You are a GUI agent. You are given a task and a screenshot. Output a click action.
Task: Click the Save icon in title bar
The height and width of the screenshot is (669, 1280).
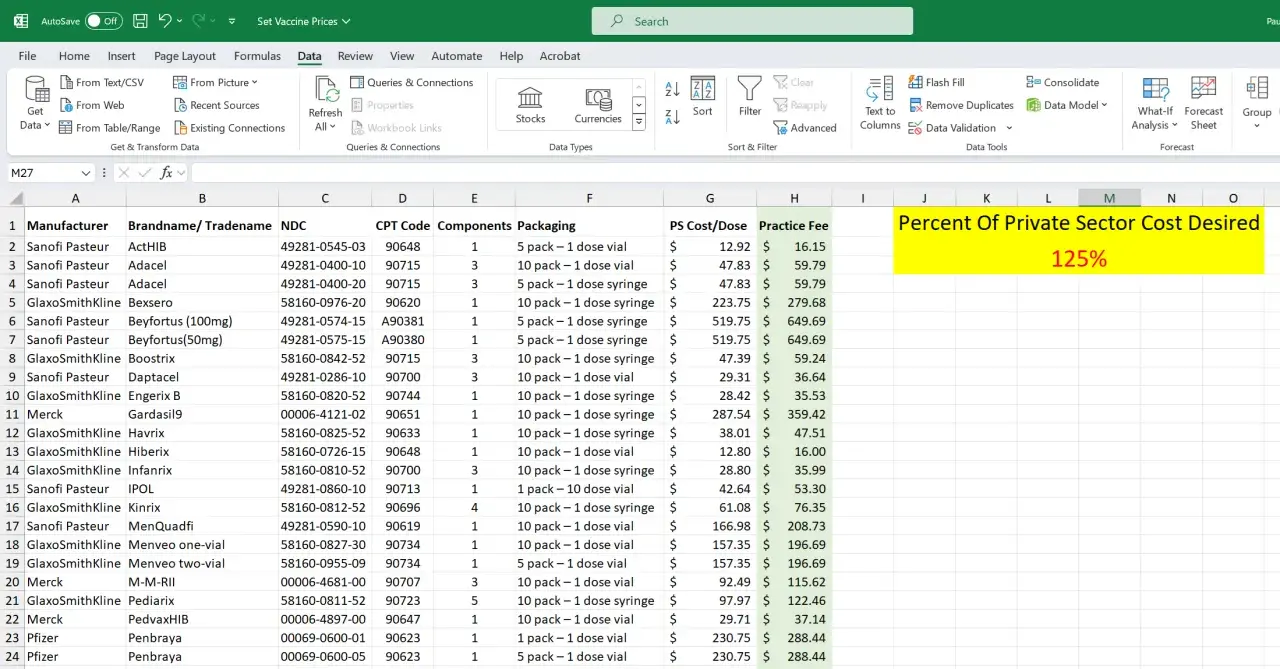(x=140, y=21)
